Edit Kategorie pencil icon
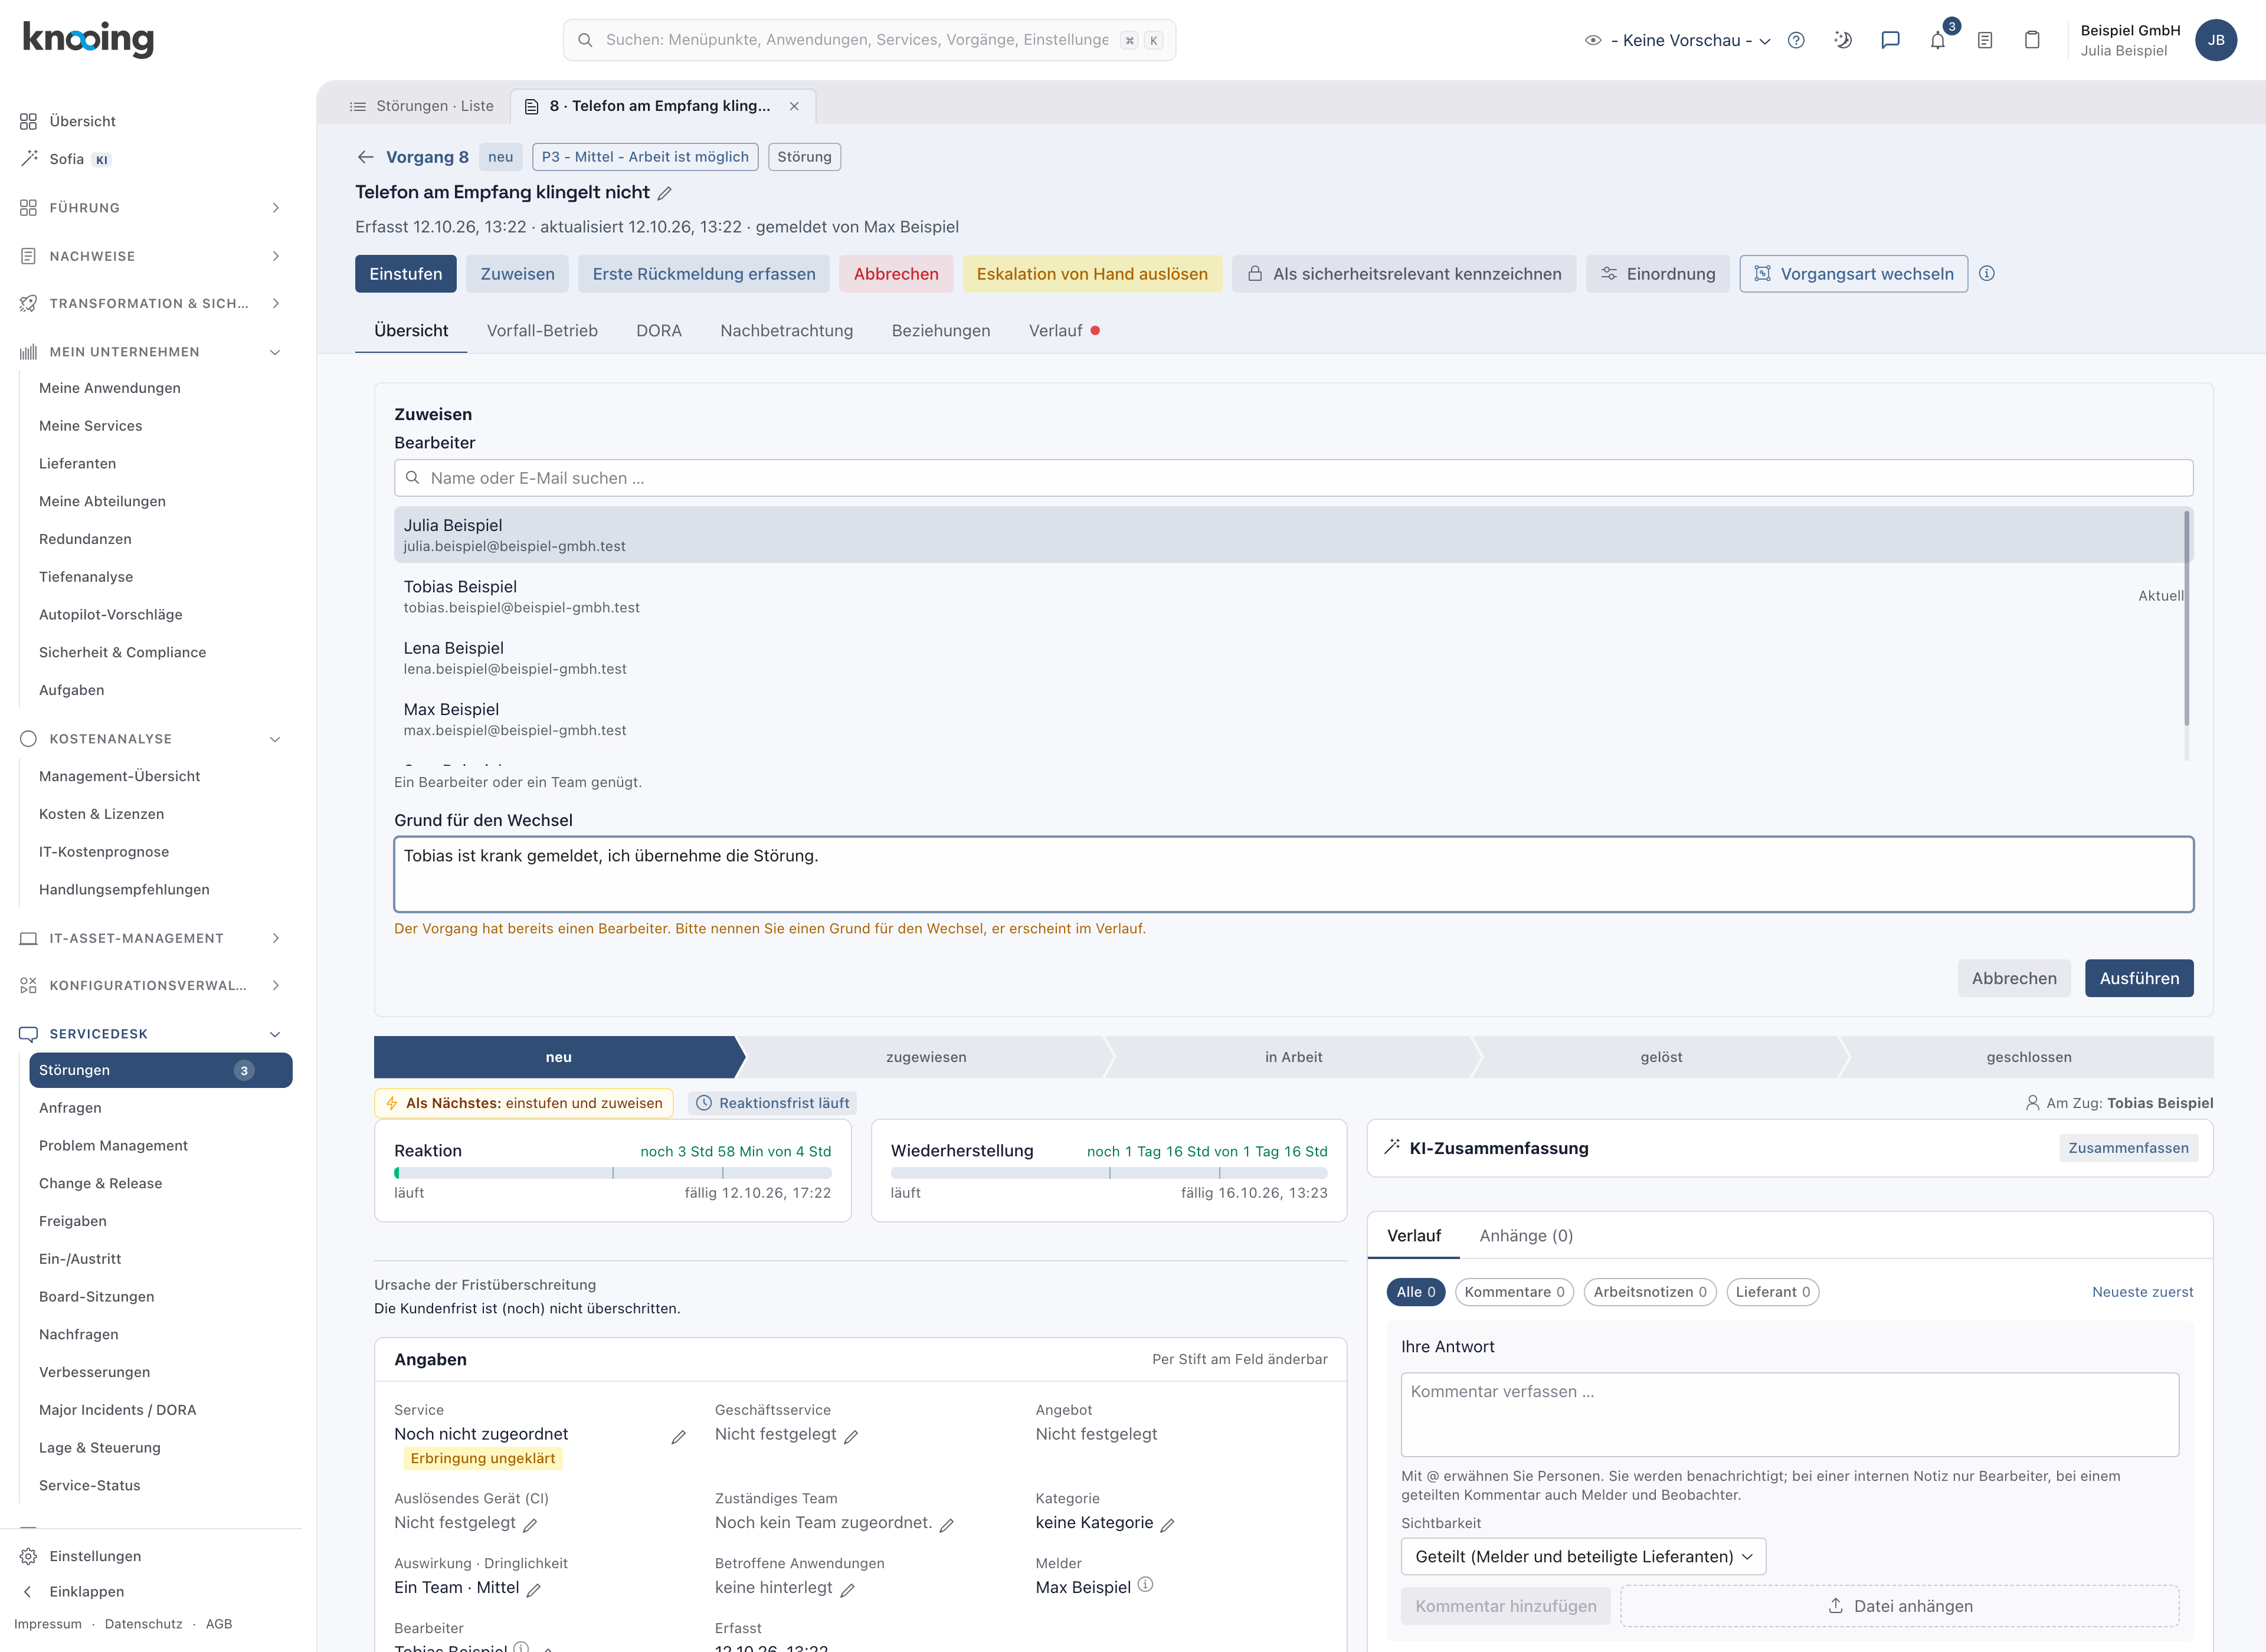The width and height of the screenshot is (2266, 1652). pos(1167,1525)
